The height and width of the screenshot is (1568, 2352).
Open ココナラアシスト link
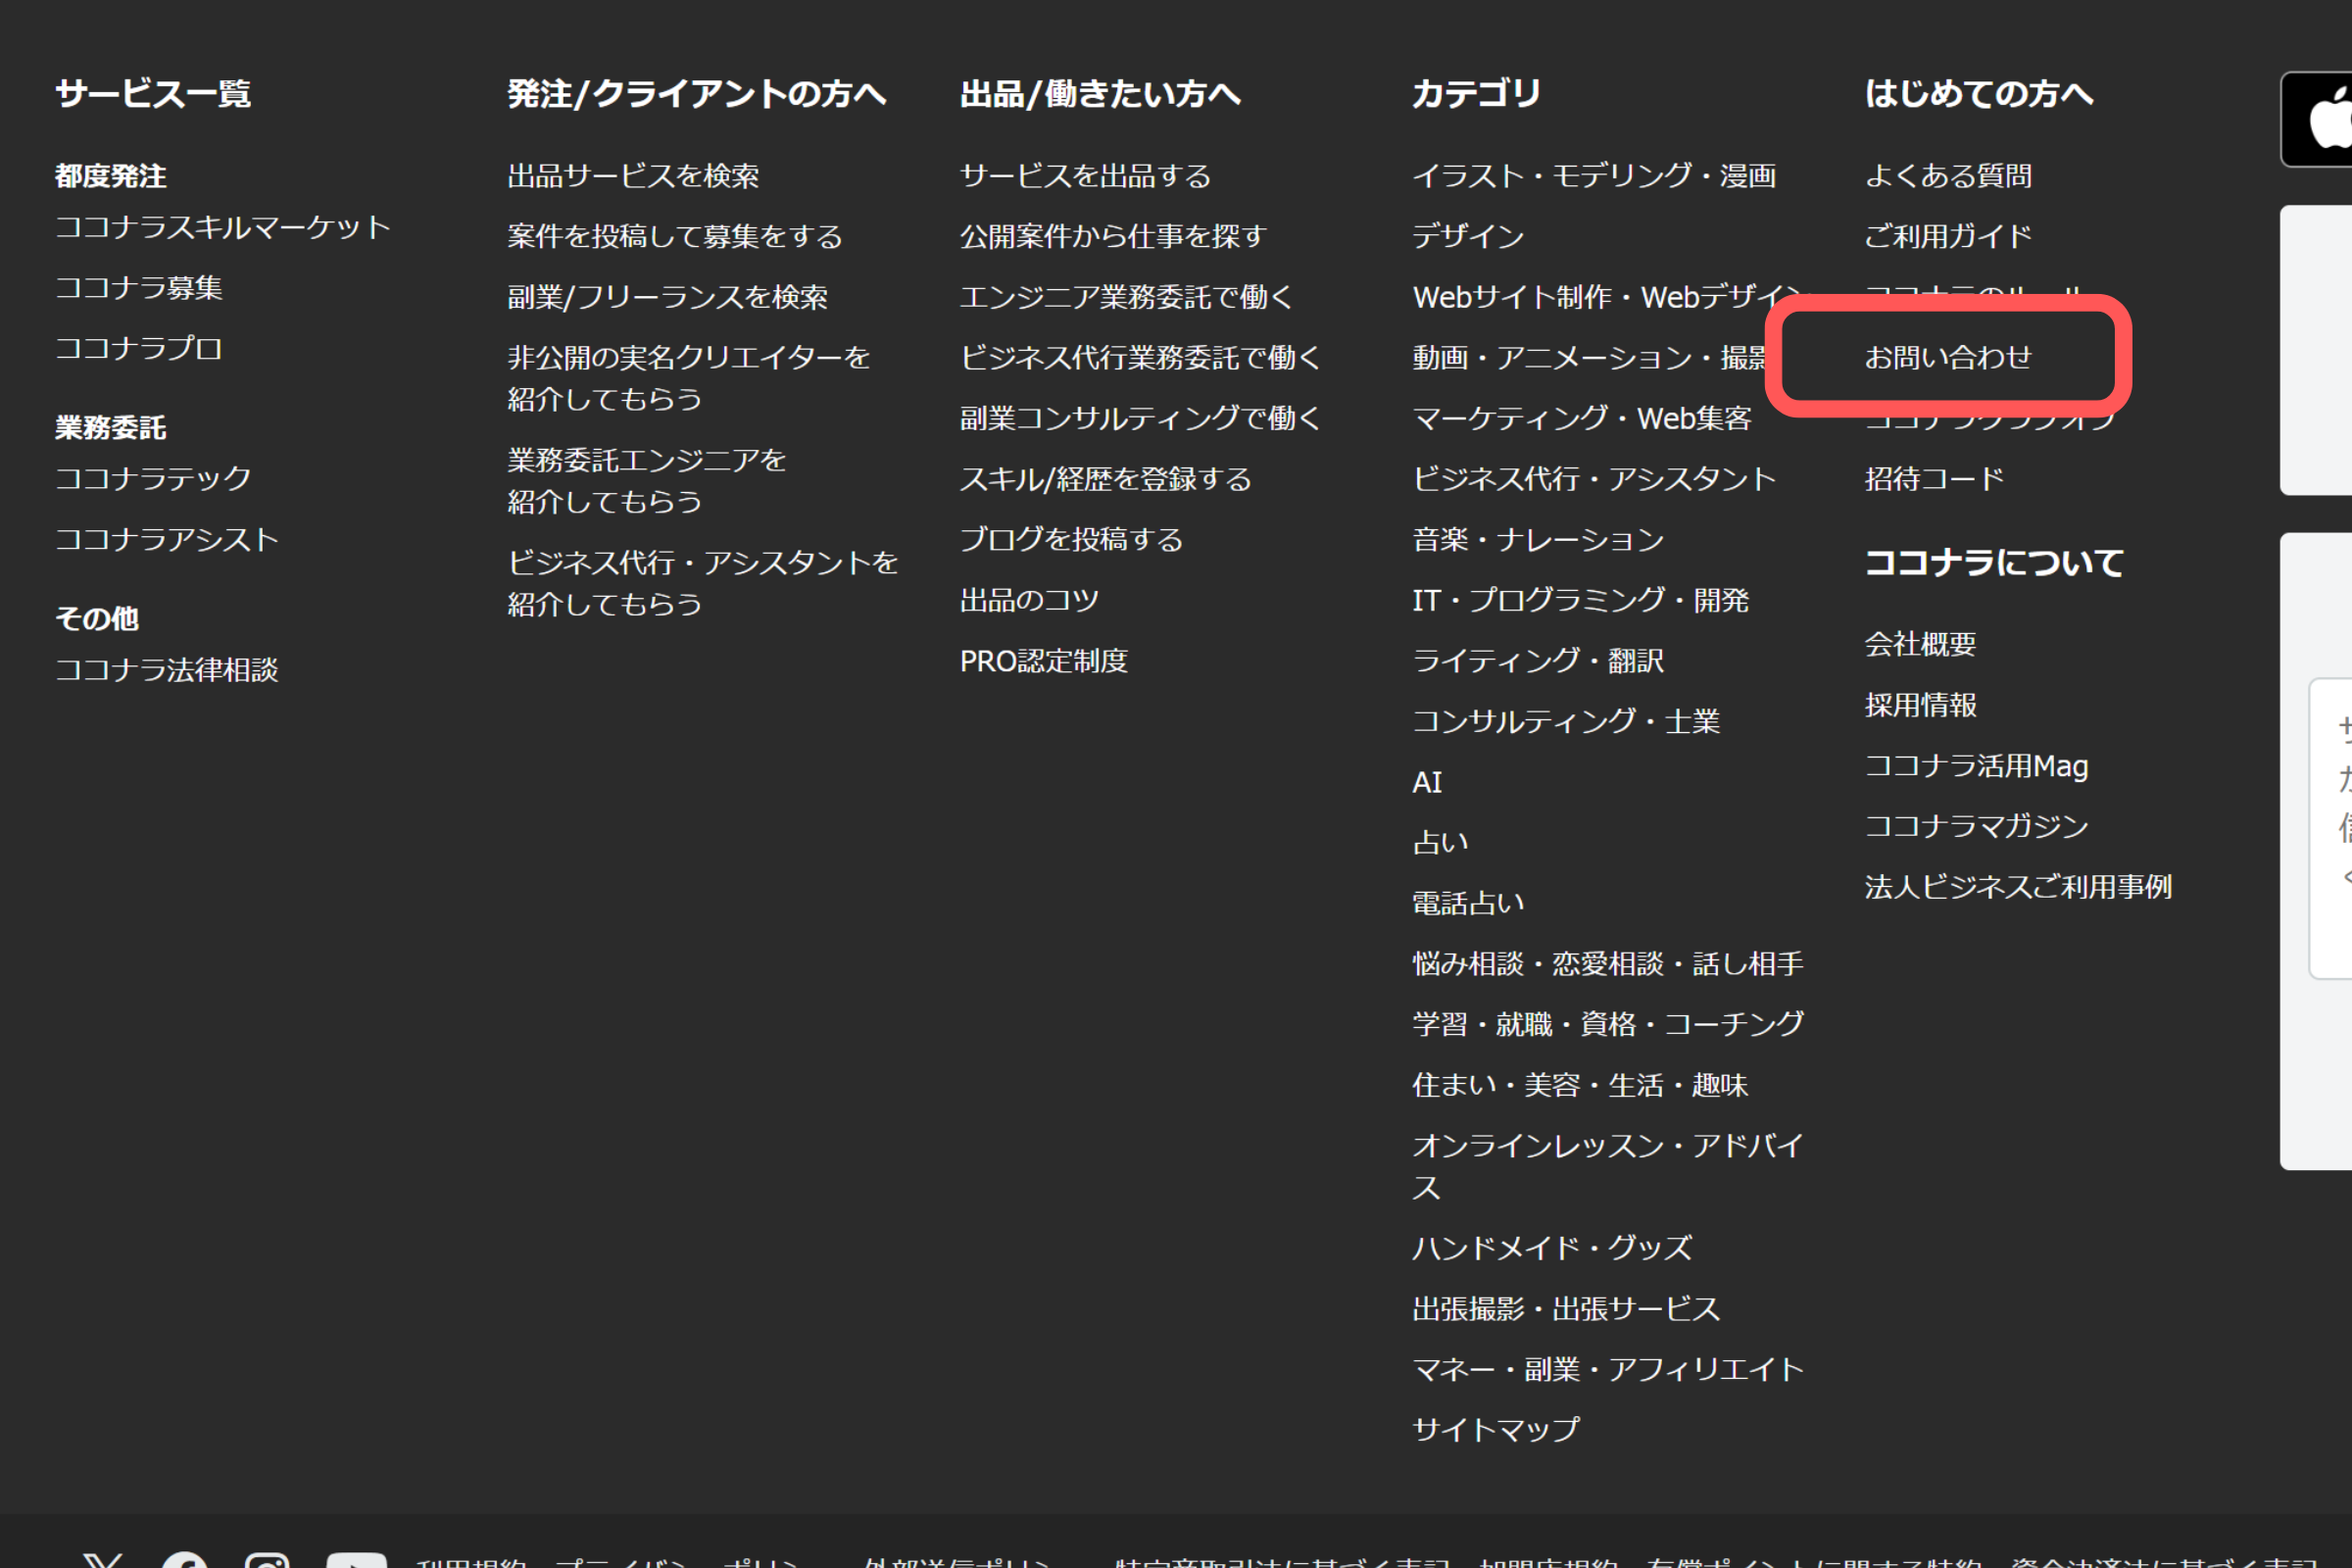click(167, 539)
